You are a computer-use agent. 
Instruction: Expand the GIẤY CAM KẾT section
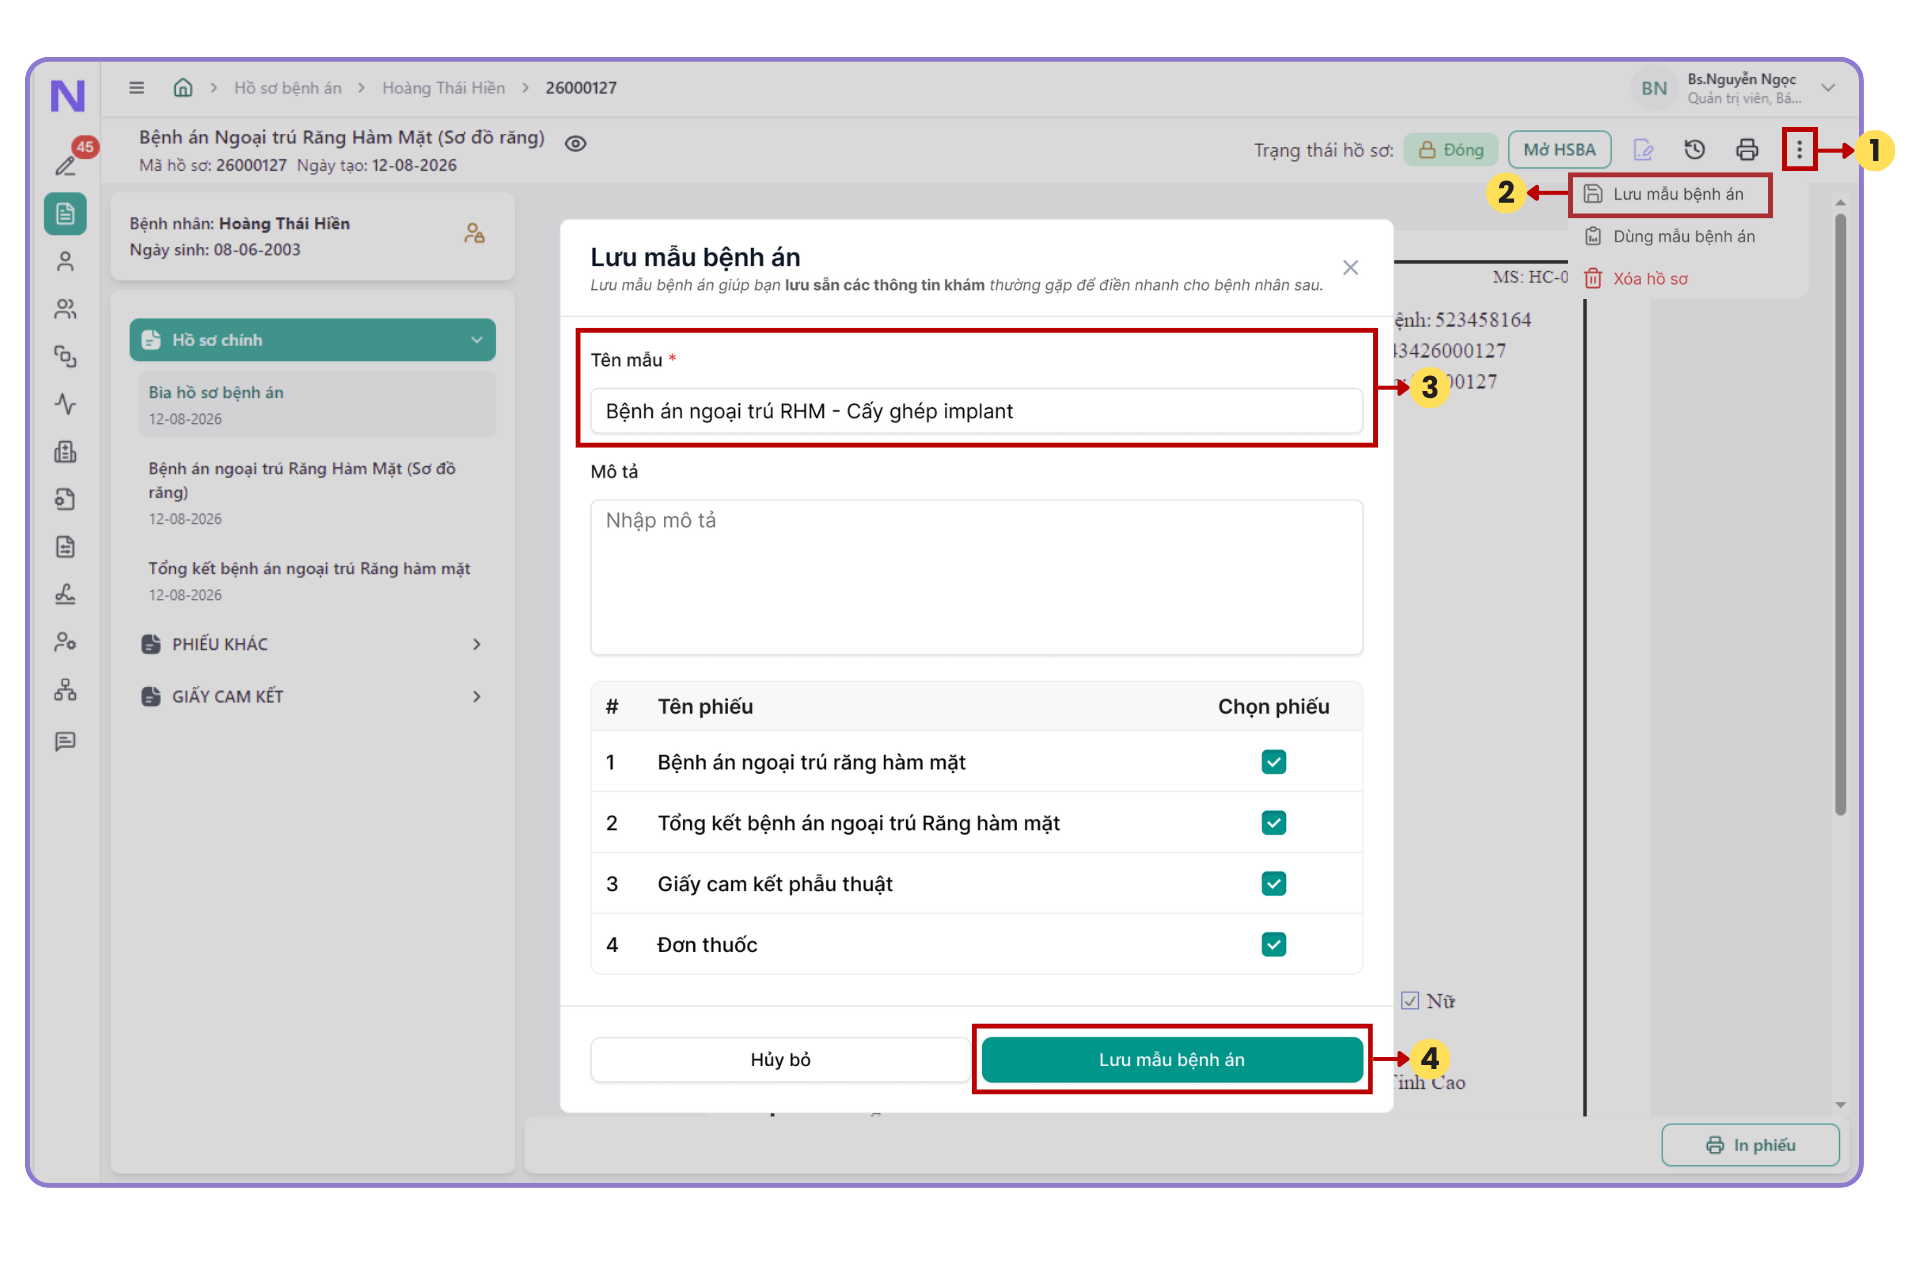312,696
